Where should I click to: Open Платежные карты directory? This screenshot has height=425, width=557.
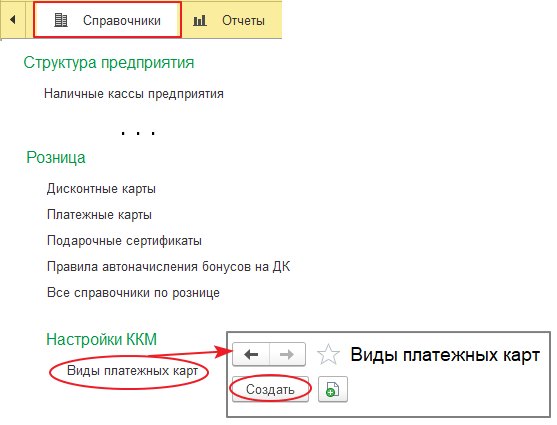pyautogui.click(x=99, y=215)
